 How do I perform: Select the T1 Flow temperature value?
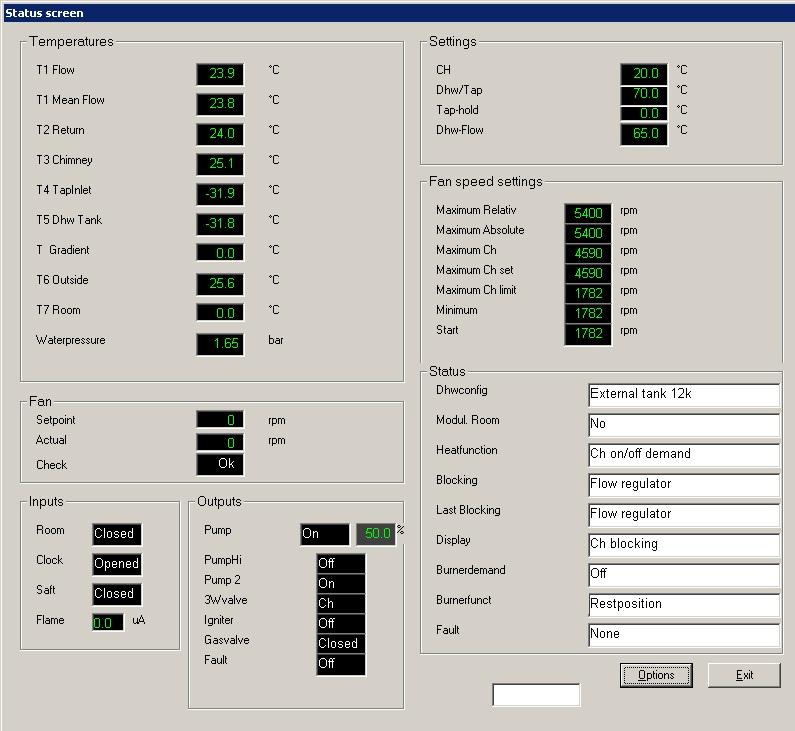pos(220,74)
